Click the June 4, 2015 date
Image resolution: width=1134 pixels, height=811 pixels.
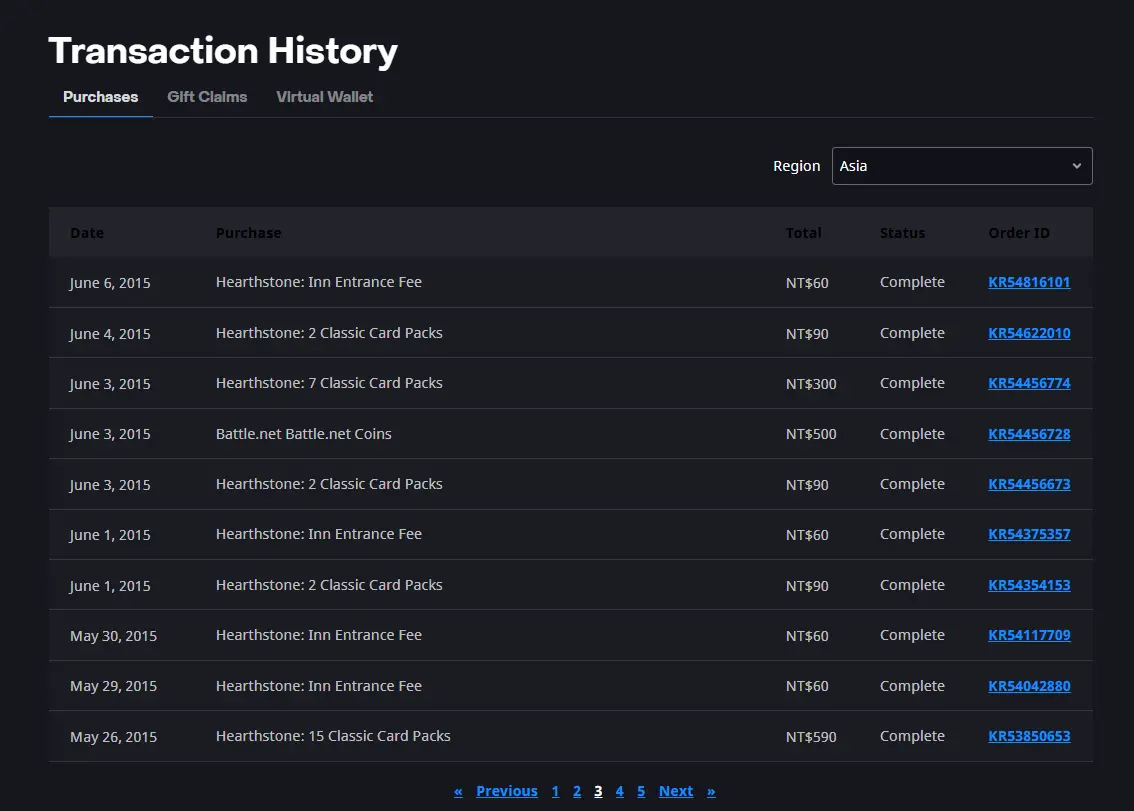110,334
